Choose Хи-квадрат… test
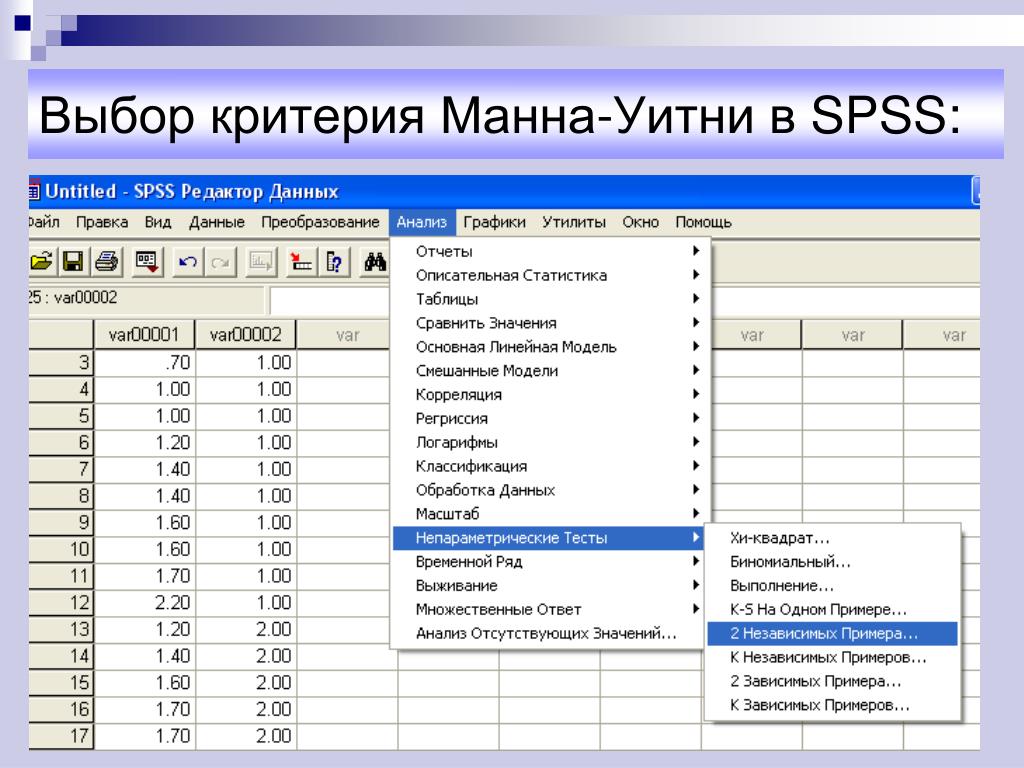1024x768 pixels. click(x=833, y=538)
